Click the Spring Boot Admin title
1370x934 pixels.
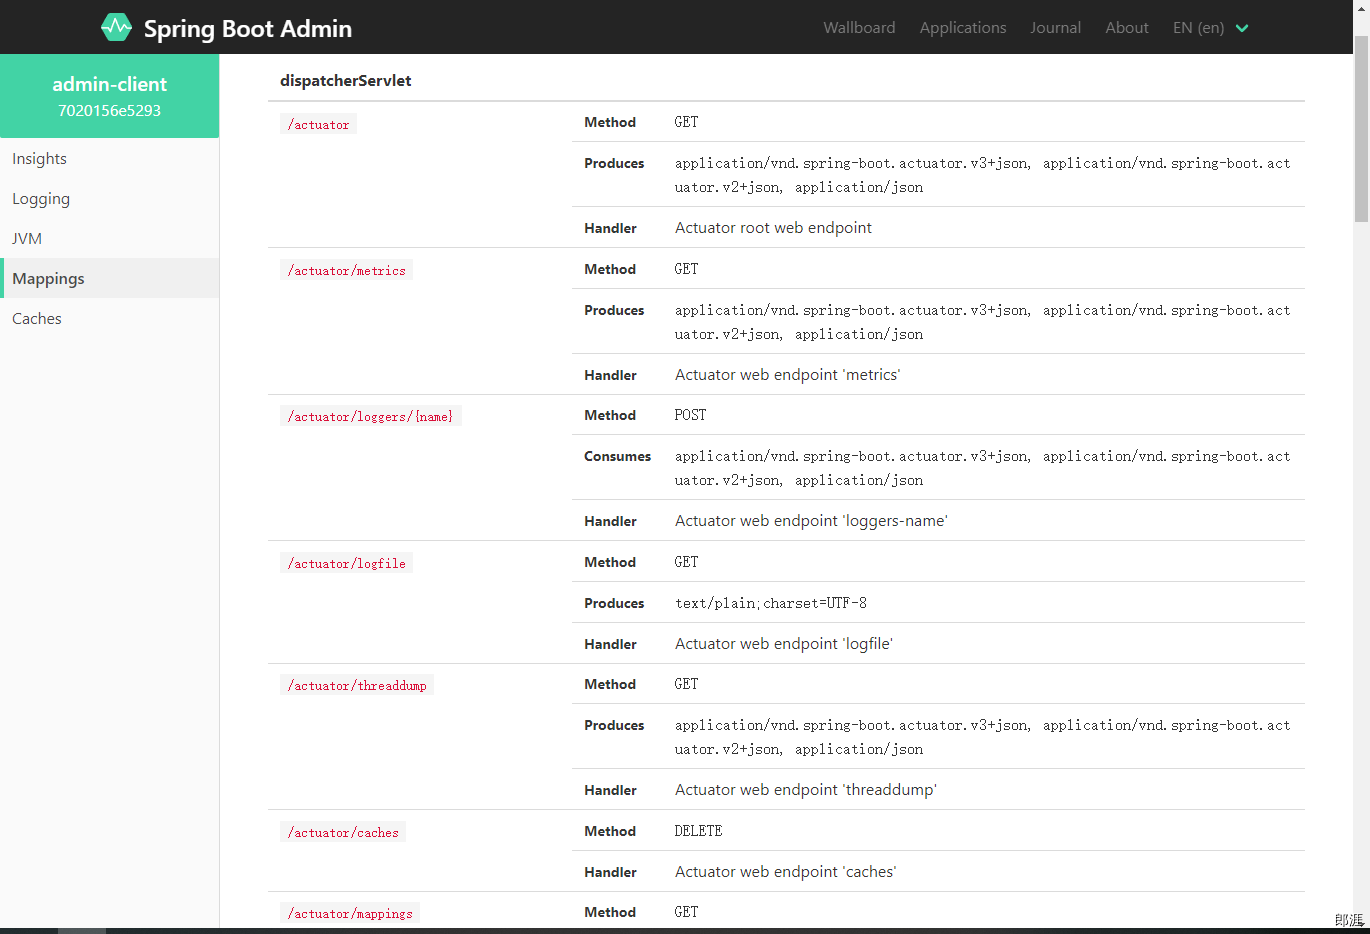pos(248,29)
